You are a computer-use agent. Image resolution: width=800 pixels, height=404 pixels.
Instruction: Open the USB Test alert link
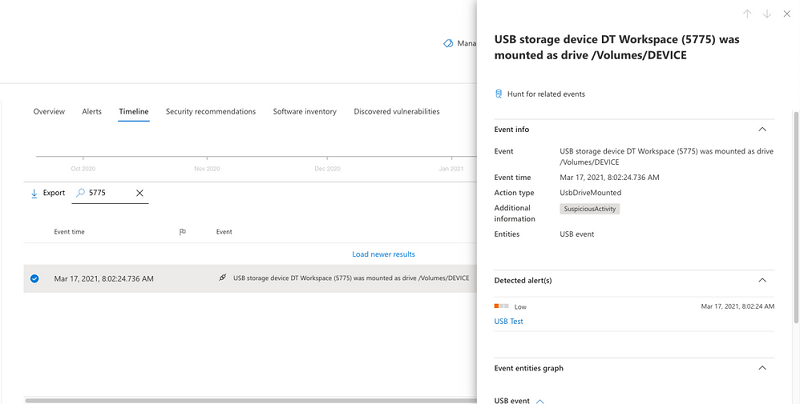point(509,321)
